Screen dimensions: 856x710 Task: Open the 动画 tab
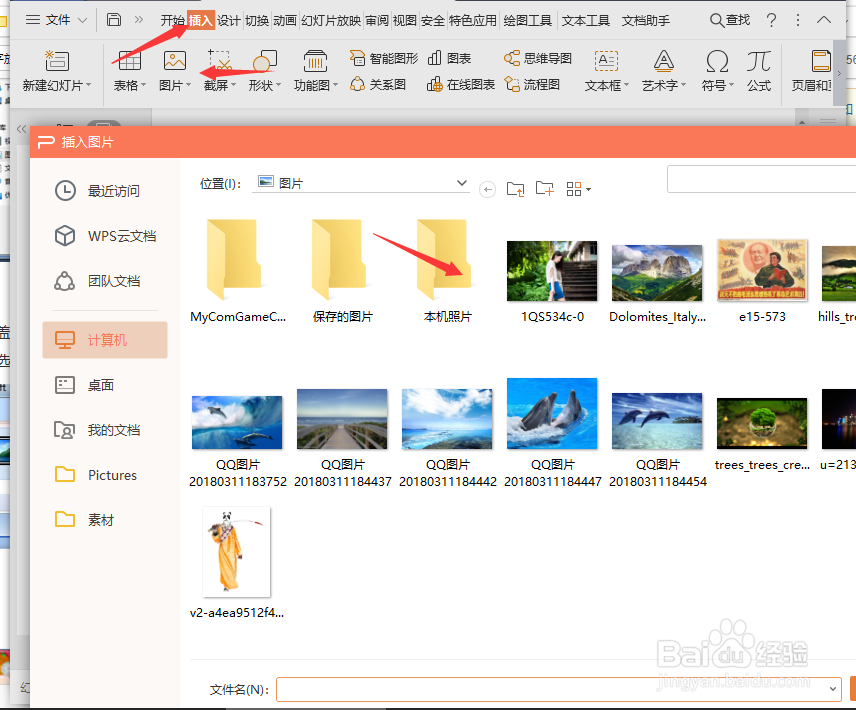(285, 21)
